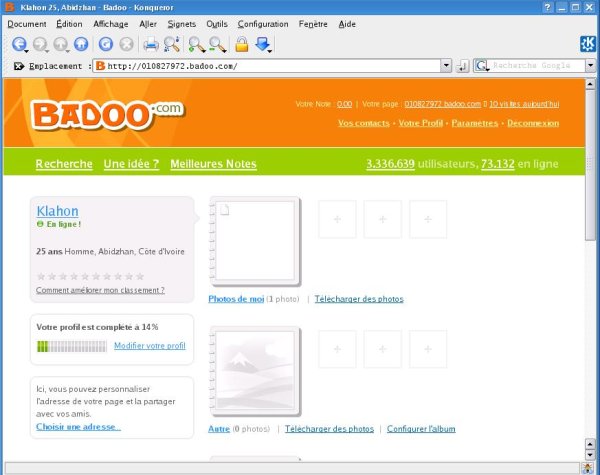Click 'Télécharger des photos' next to Photos de moi
Viewport: 600px width, 475px height.
359,299
